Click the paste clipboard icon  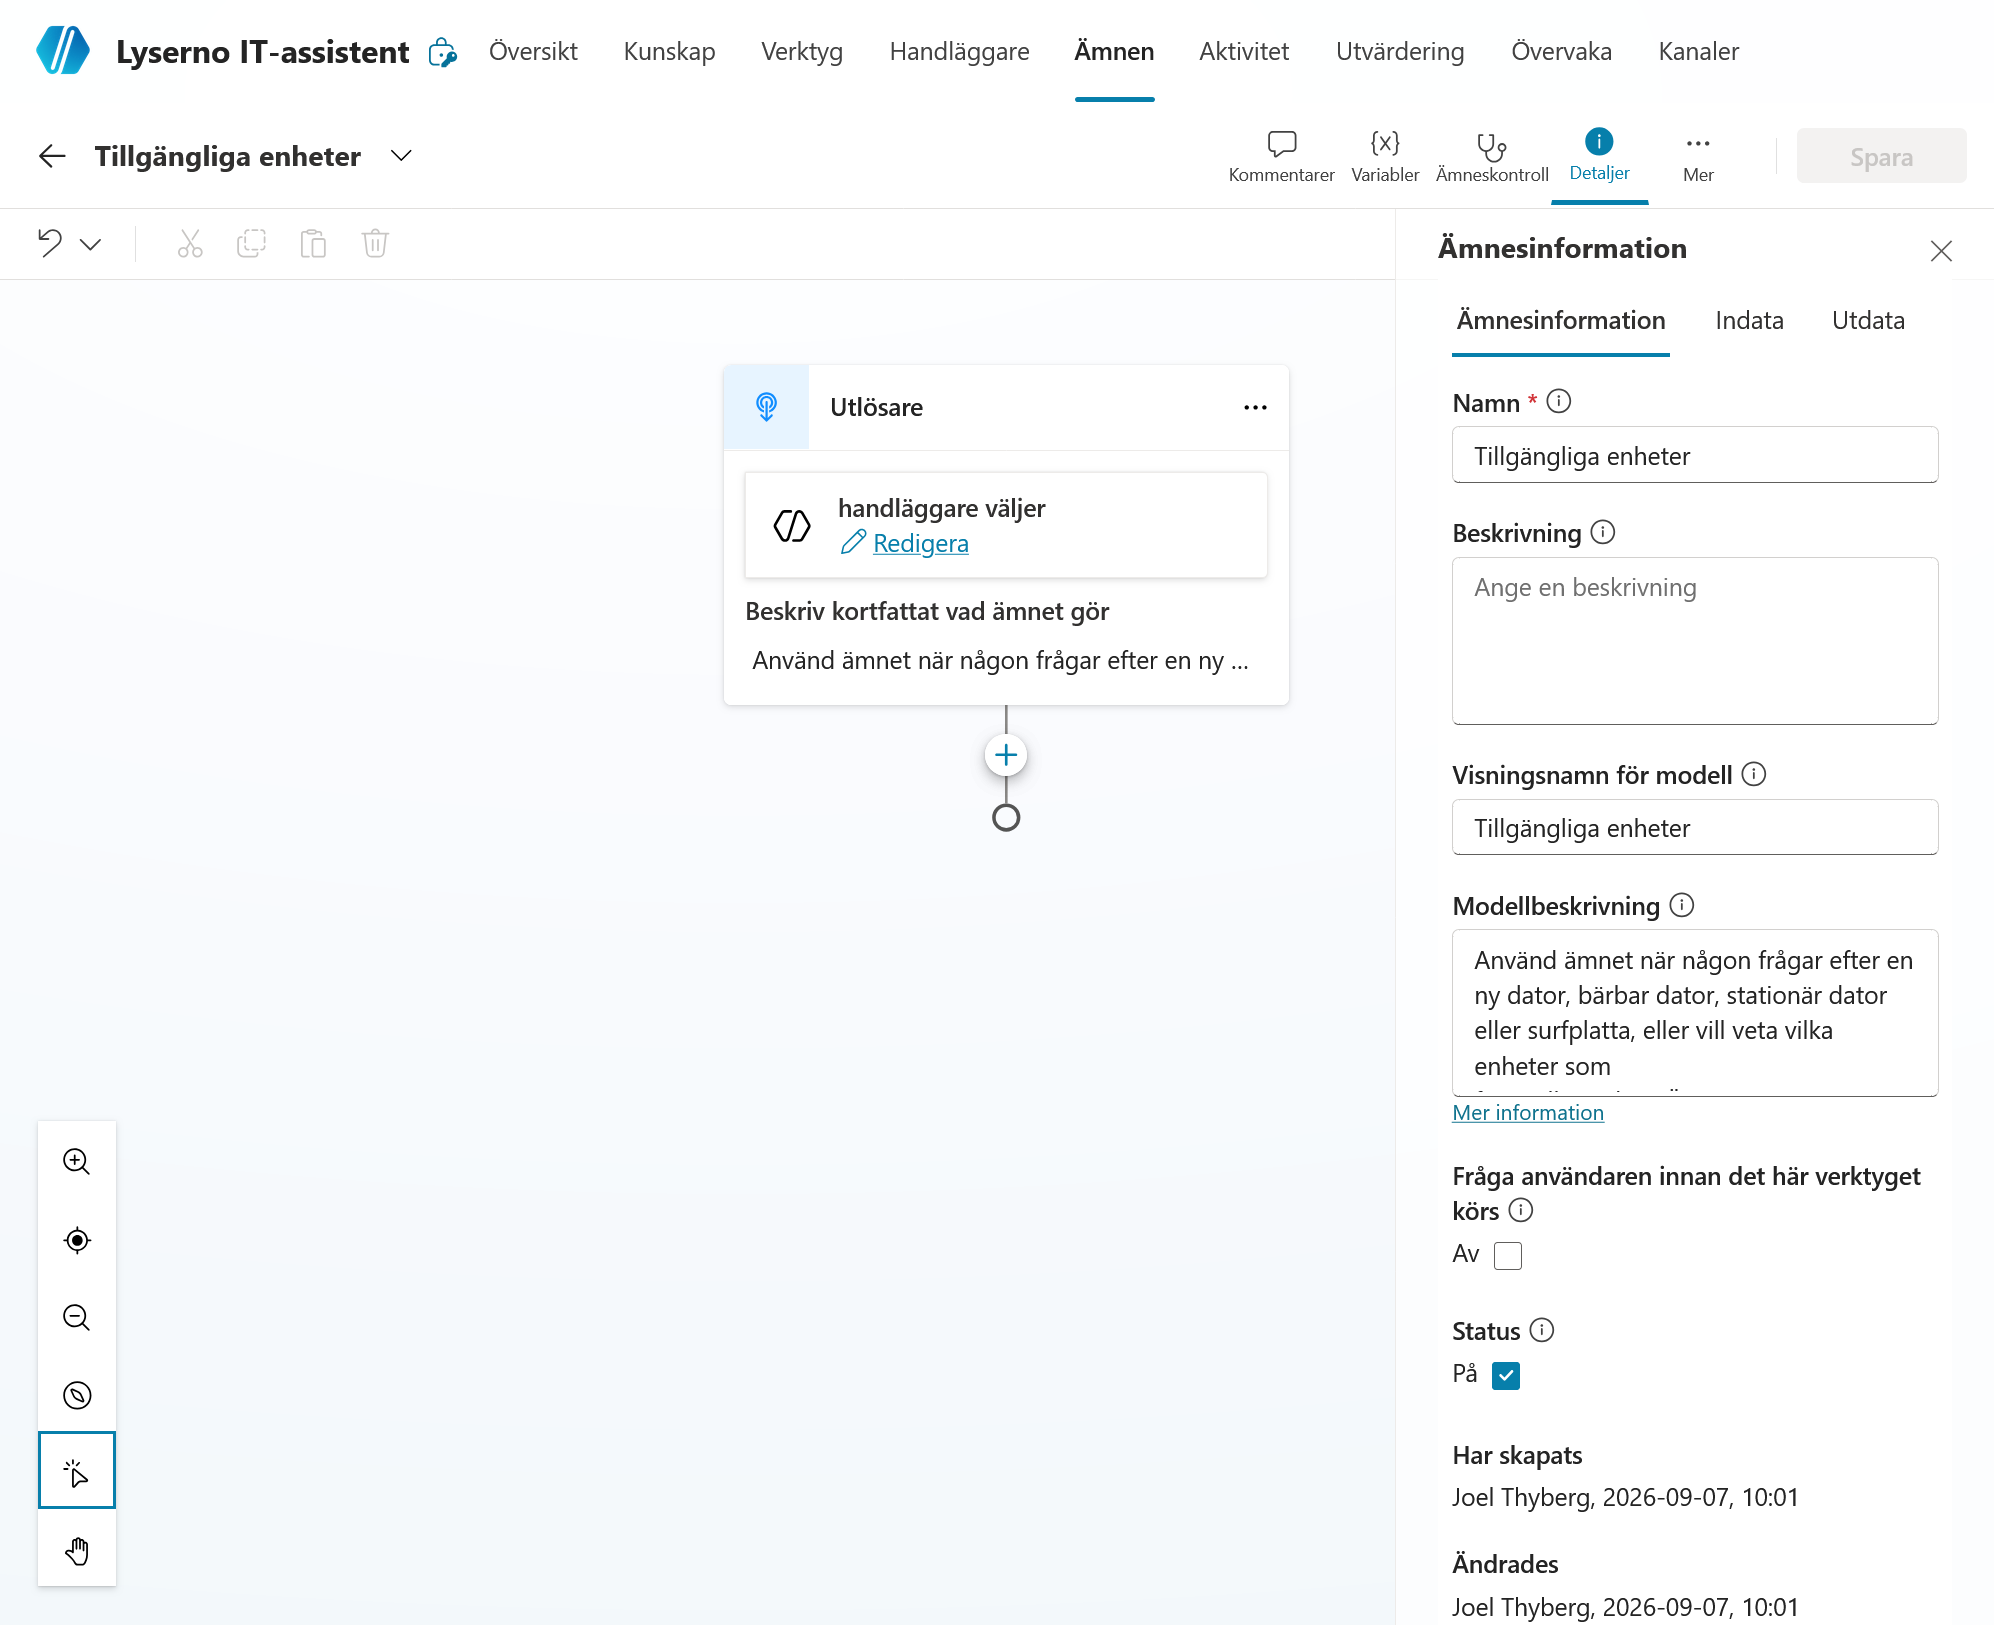pyautogui.click(x=313, y=243)
